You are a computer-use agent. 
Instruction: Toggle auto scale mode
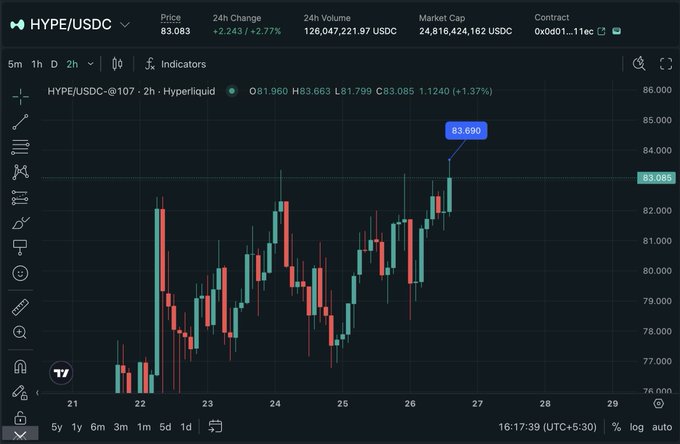[662, 427]
